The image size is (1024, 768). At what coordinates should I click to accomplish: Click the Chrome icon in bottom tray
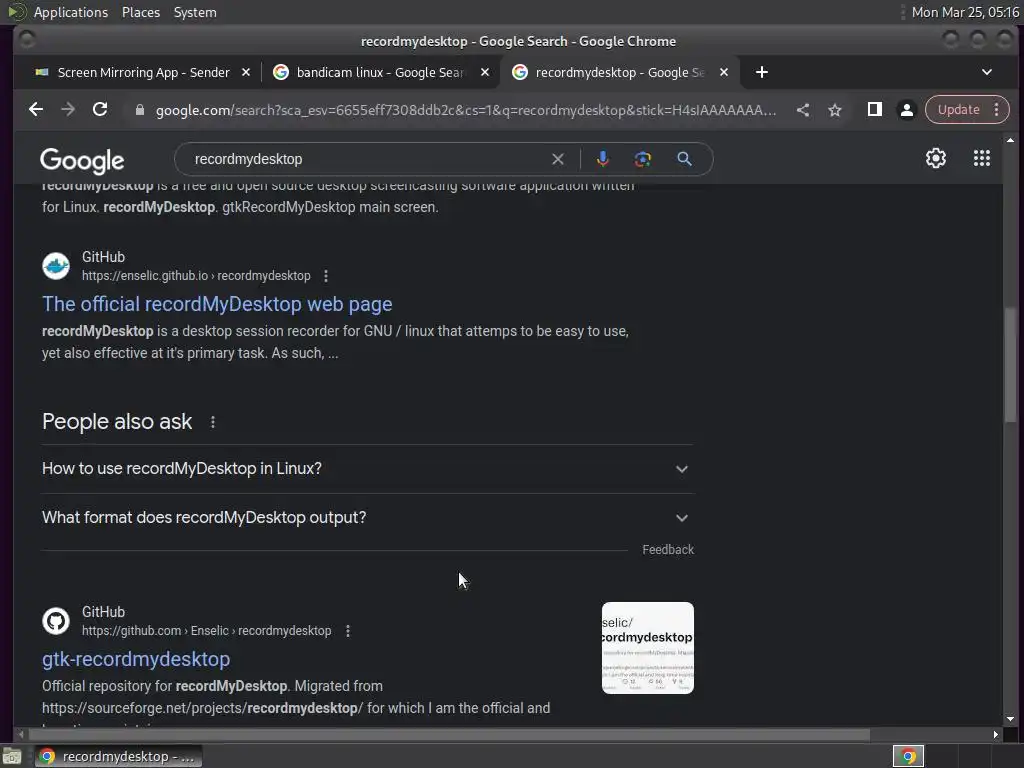908,757
